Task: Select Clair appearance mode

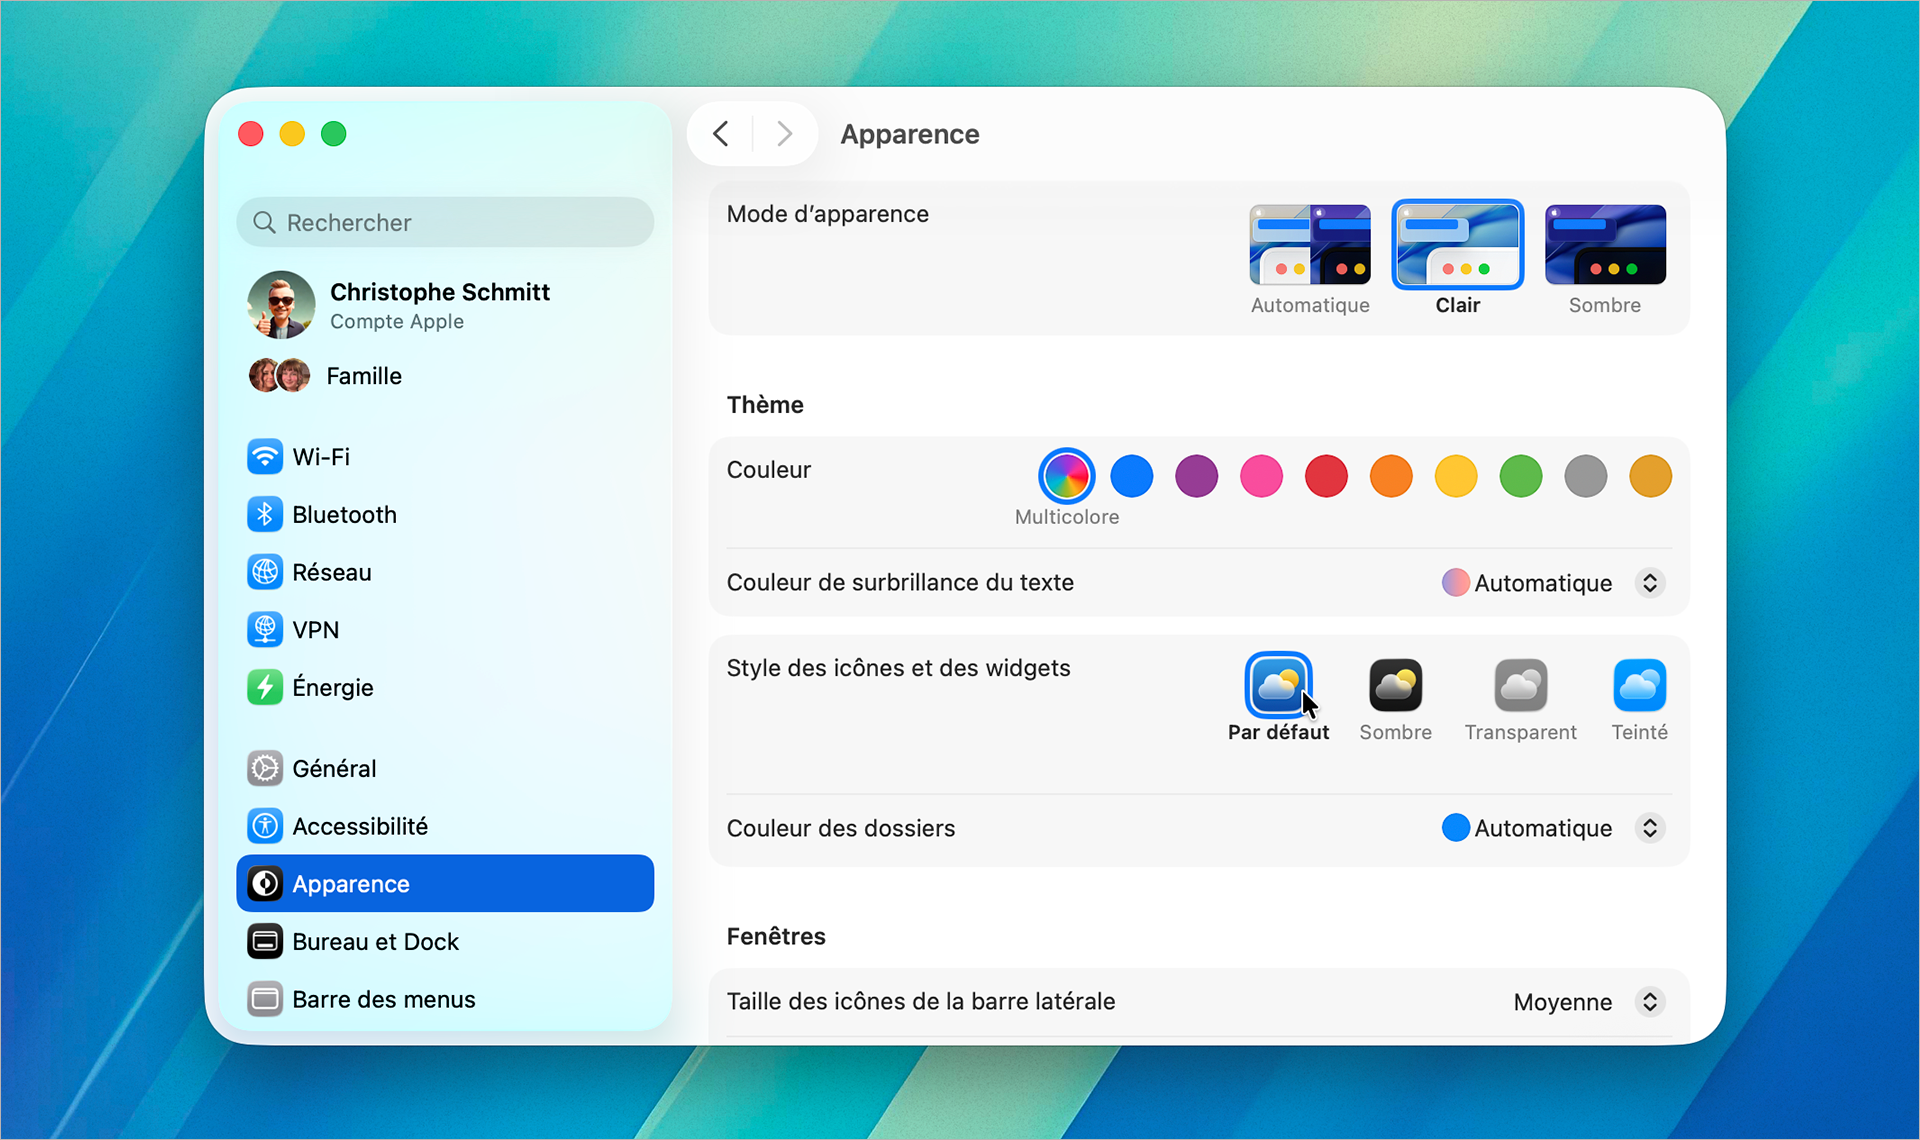Action: (x=1457, y=246)
